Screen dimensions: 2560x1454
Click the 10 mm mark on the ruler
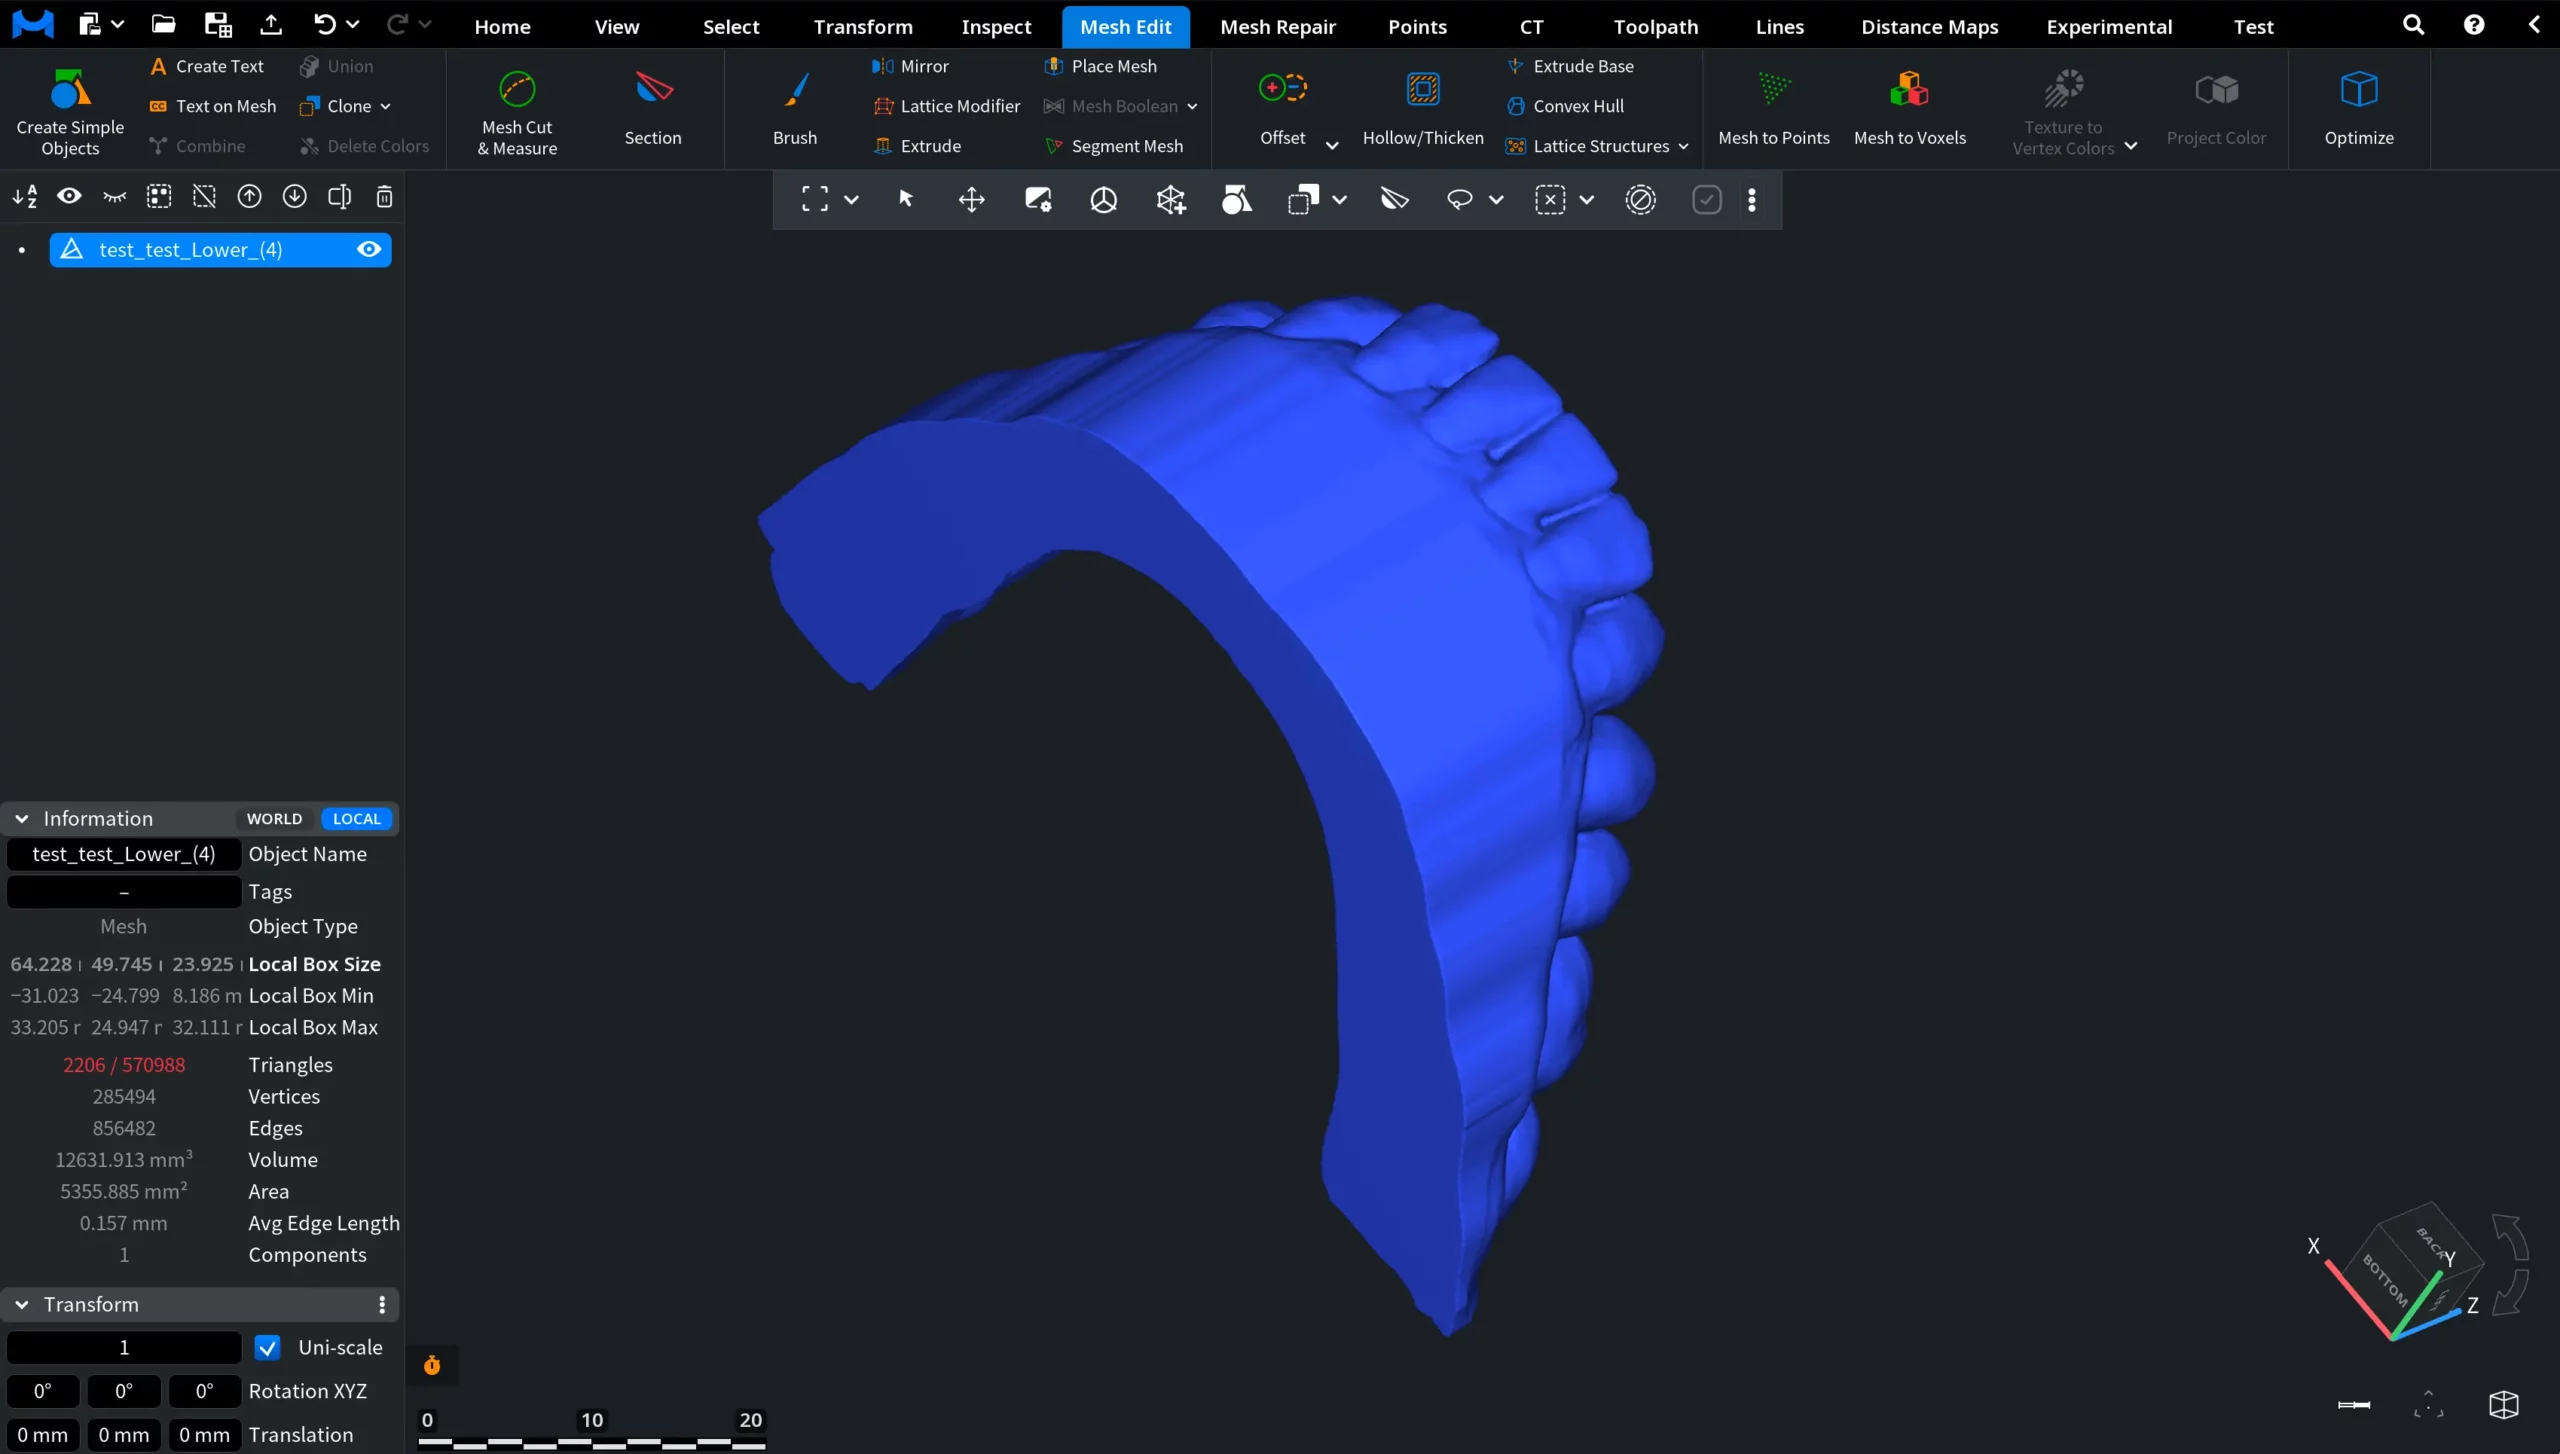click(x=590, y=1420)
